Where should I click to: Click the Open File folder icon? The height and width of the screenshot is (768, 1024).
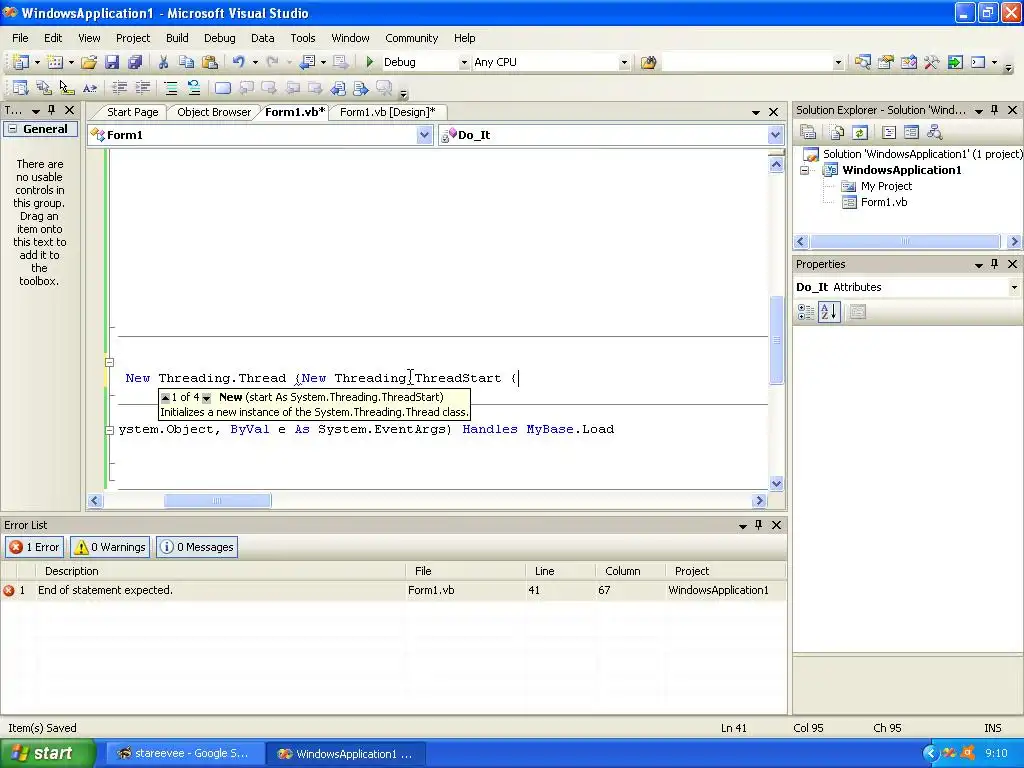[89, 62]
